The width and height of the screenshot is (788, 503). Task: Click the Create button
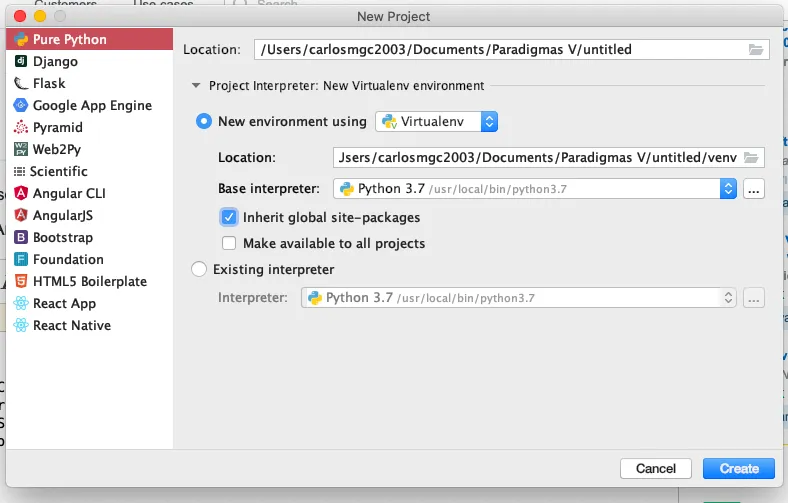(739, 468)
